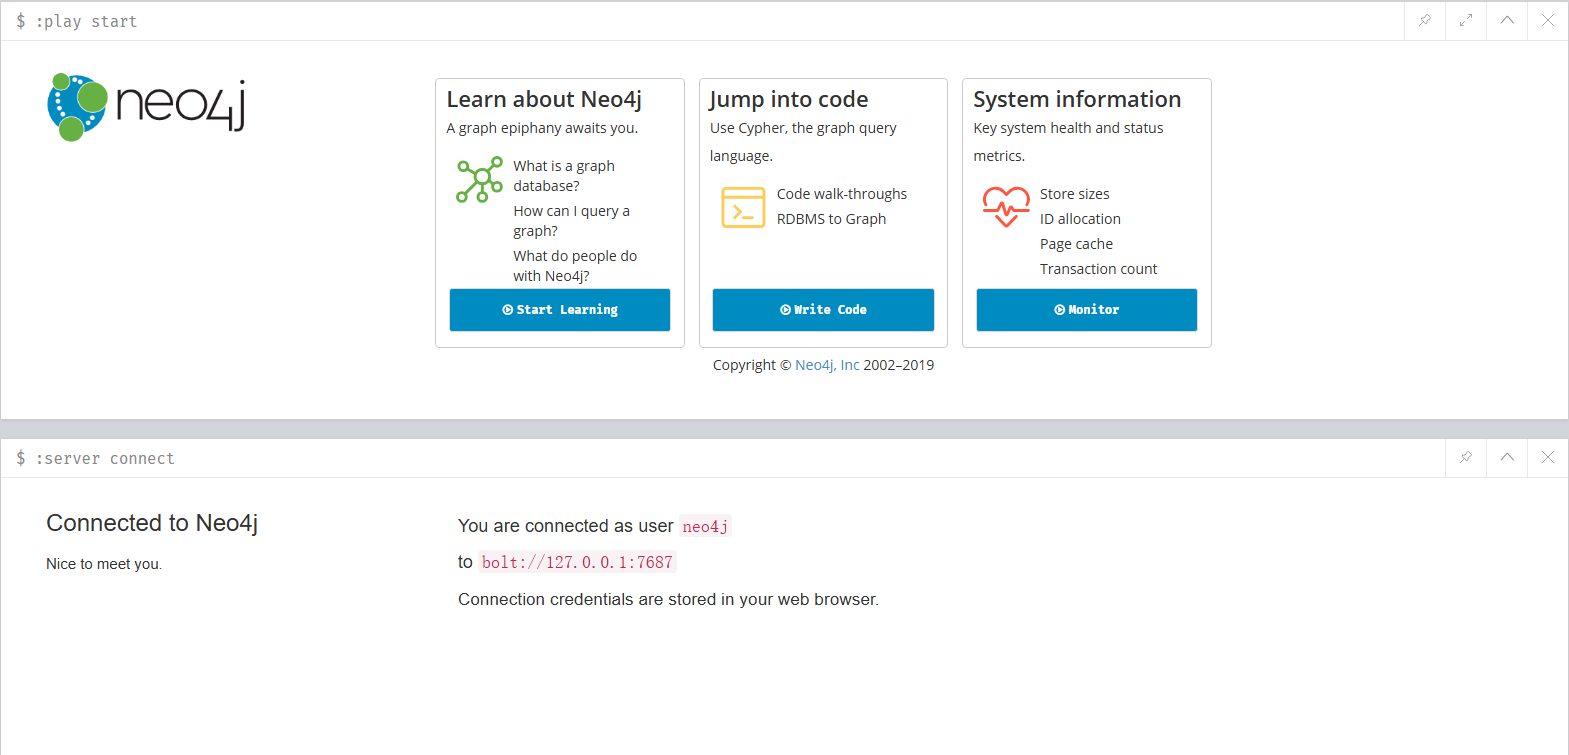Click the :play start command text
1569x755 pixels.
(86, 21)
